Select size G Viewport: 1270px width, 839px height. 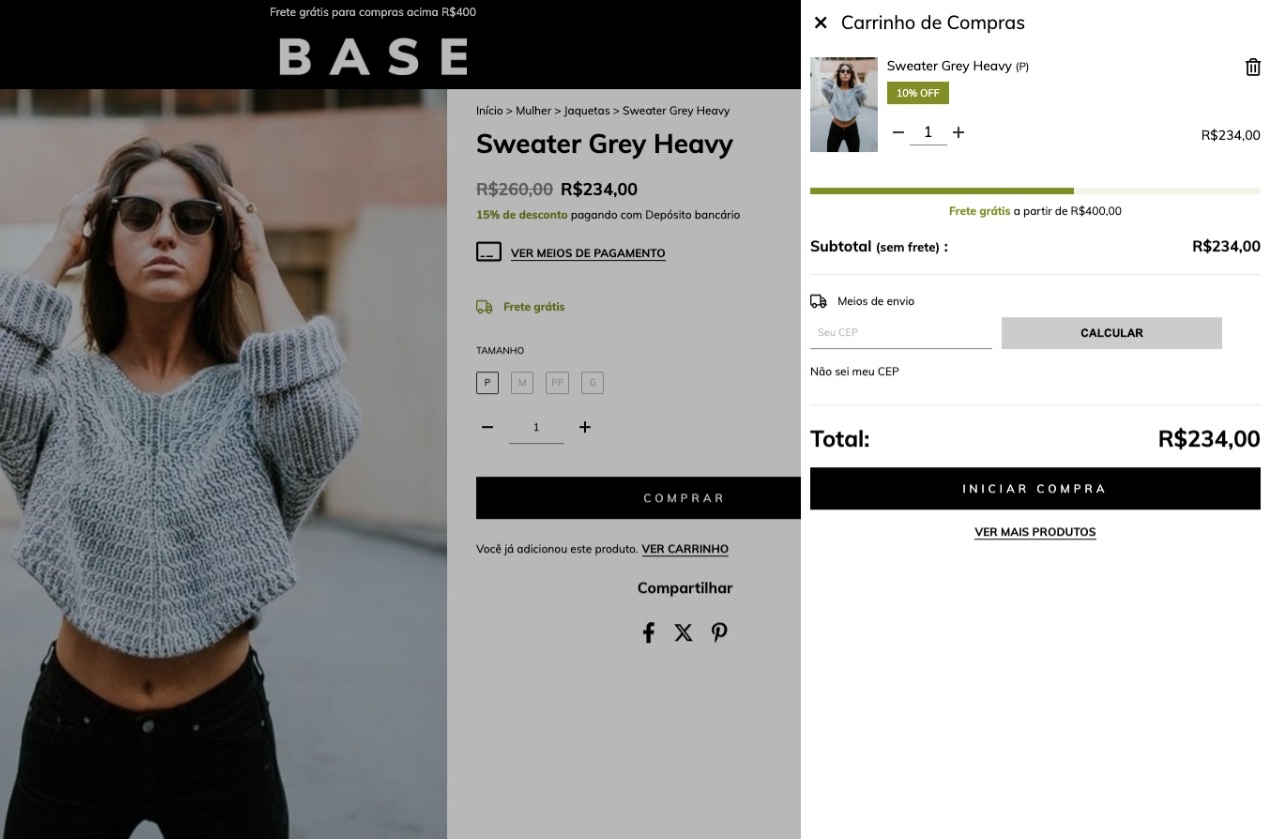point(592,382)
